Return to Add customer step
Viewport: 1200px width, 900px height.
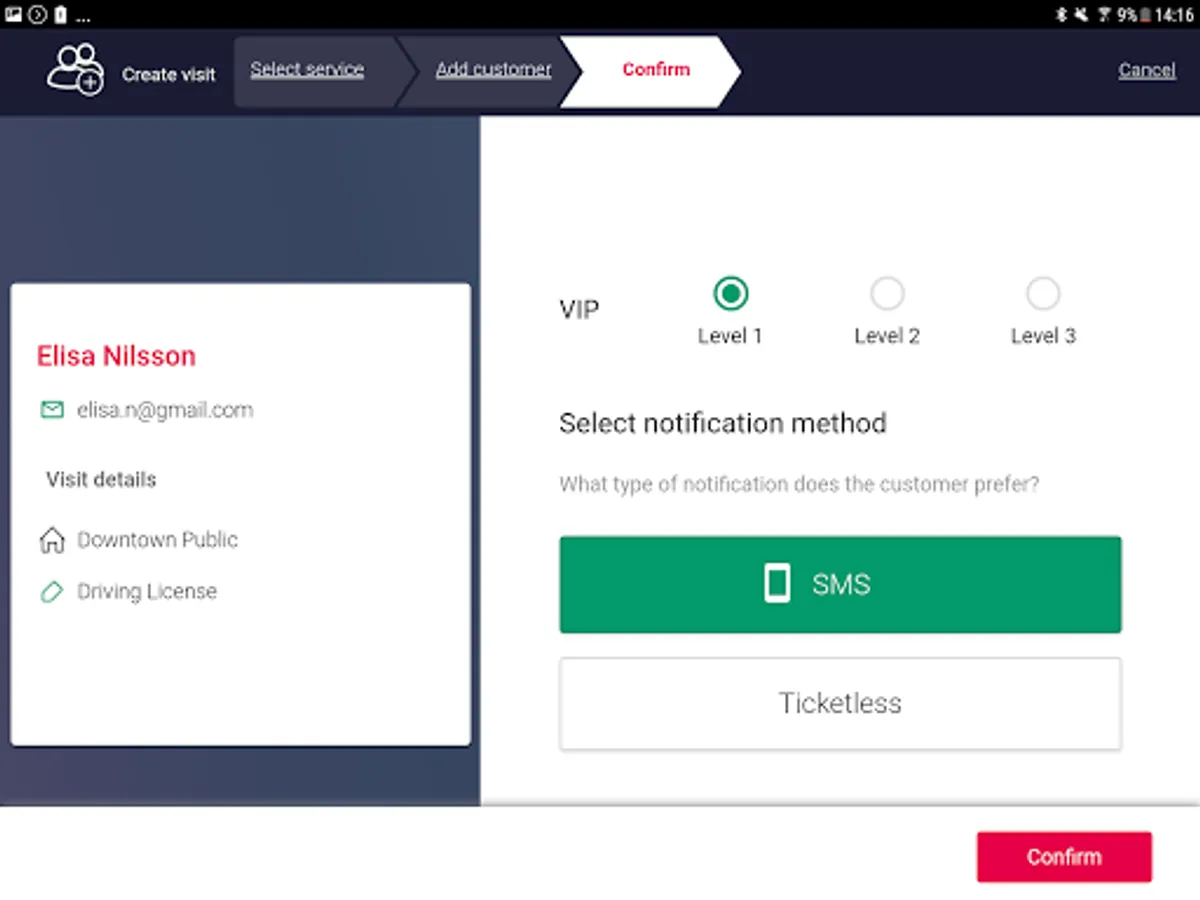[493, 70]
